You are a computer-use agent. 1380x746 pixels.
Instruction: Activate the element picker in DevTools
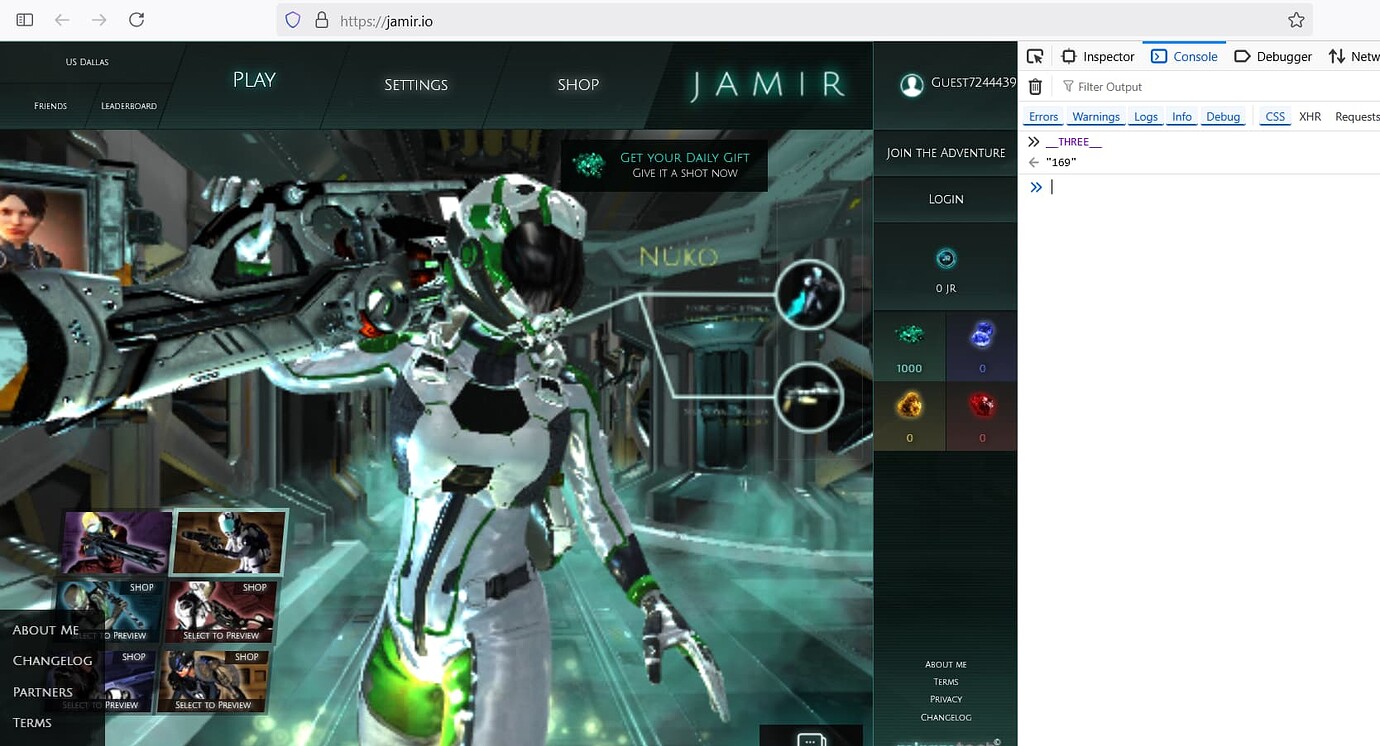tap(1035, 56)
